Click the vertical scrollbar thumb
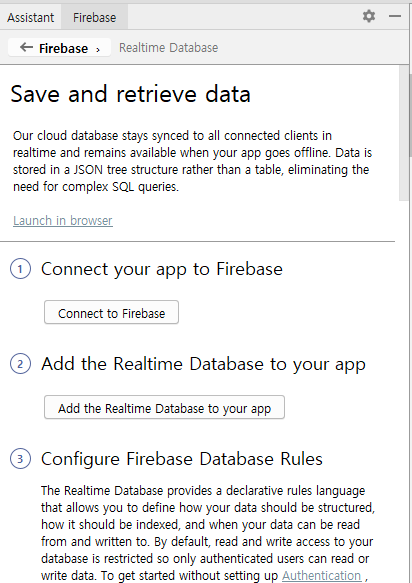412x583 pixels. (404, 133)
